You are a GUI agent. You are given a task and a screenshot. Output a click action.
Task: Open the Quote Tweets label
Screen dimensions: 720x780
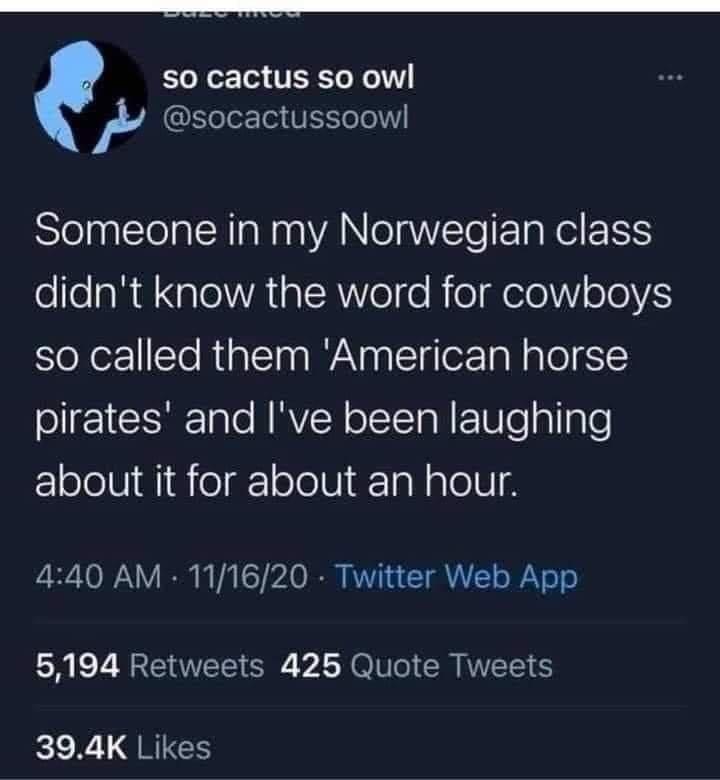(449, 665)
